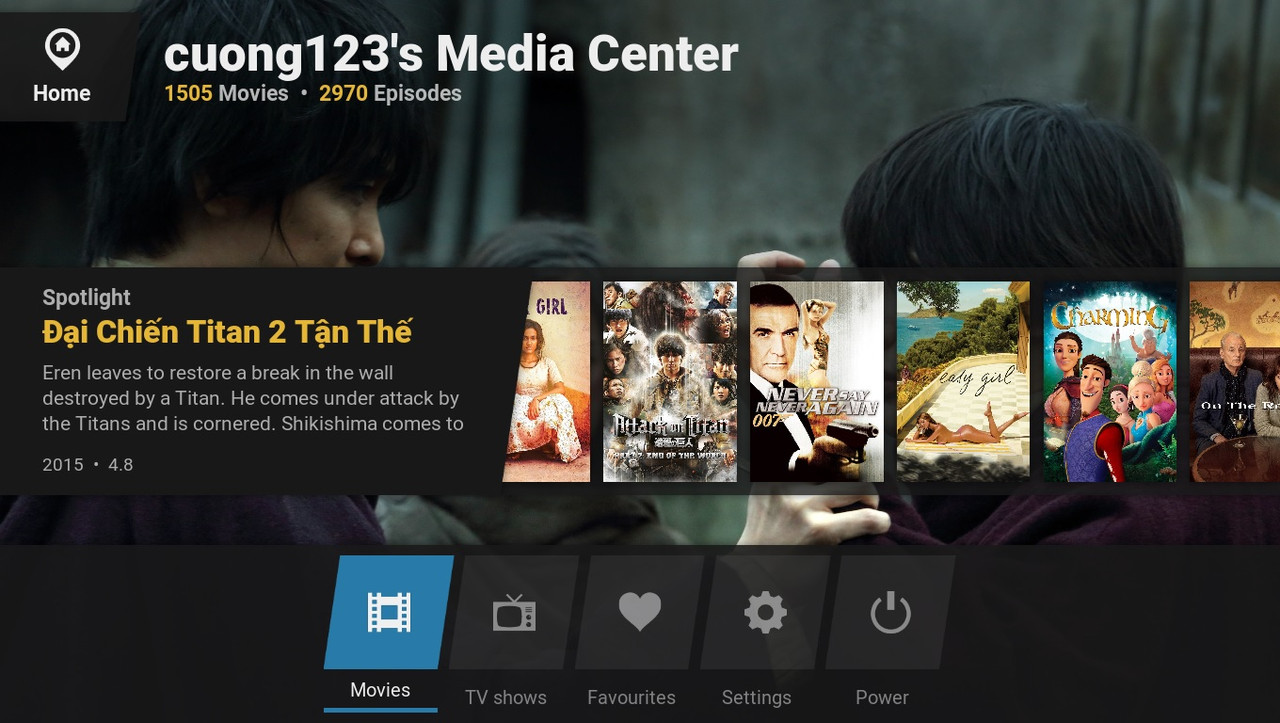The image size is (1280, 723).
Task: Click the Home location pin icon
Action: click(x=62, y=49)
